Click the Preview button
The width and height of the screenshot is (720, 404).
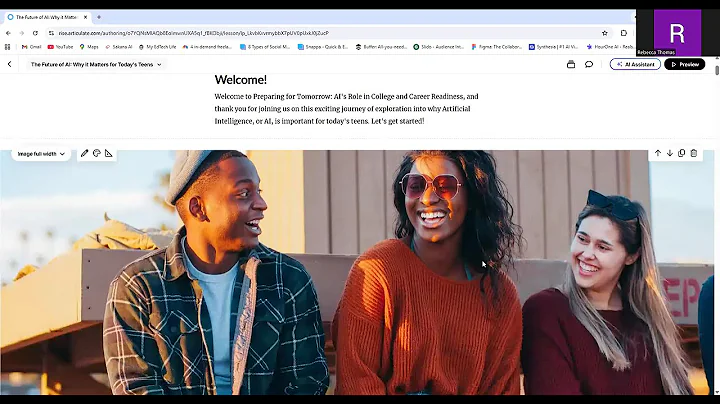684,64
